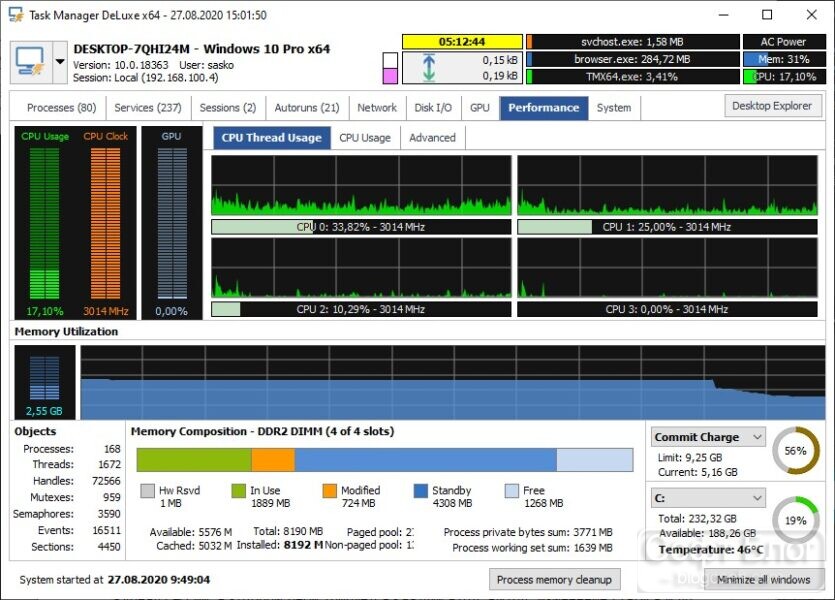Click the Commit Charge 56% ring gauge

tap(796, 450)
